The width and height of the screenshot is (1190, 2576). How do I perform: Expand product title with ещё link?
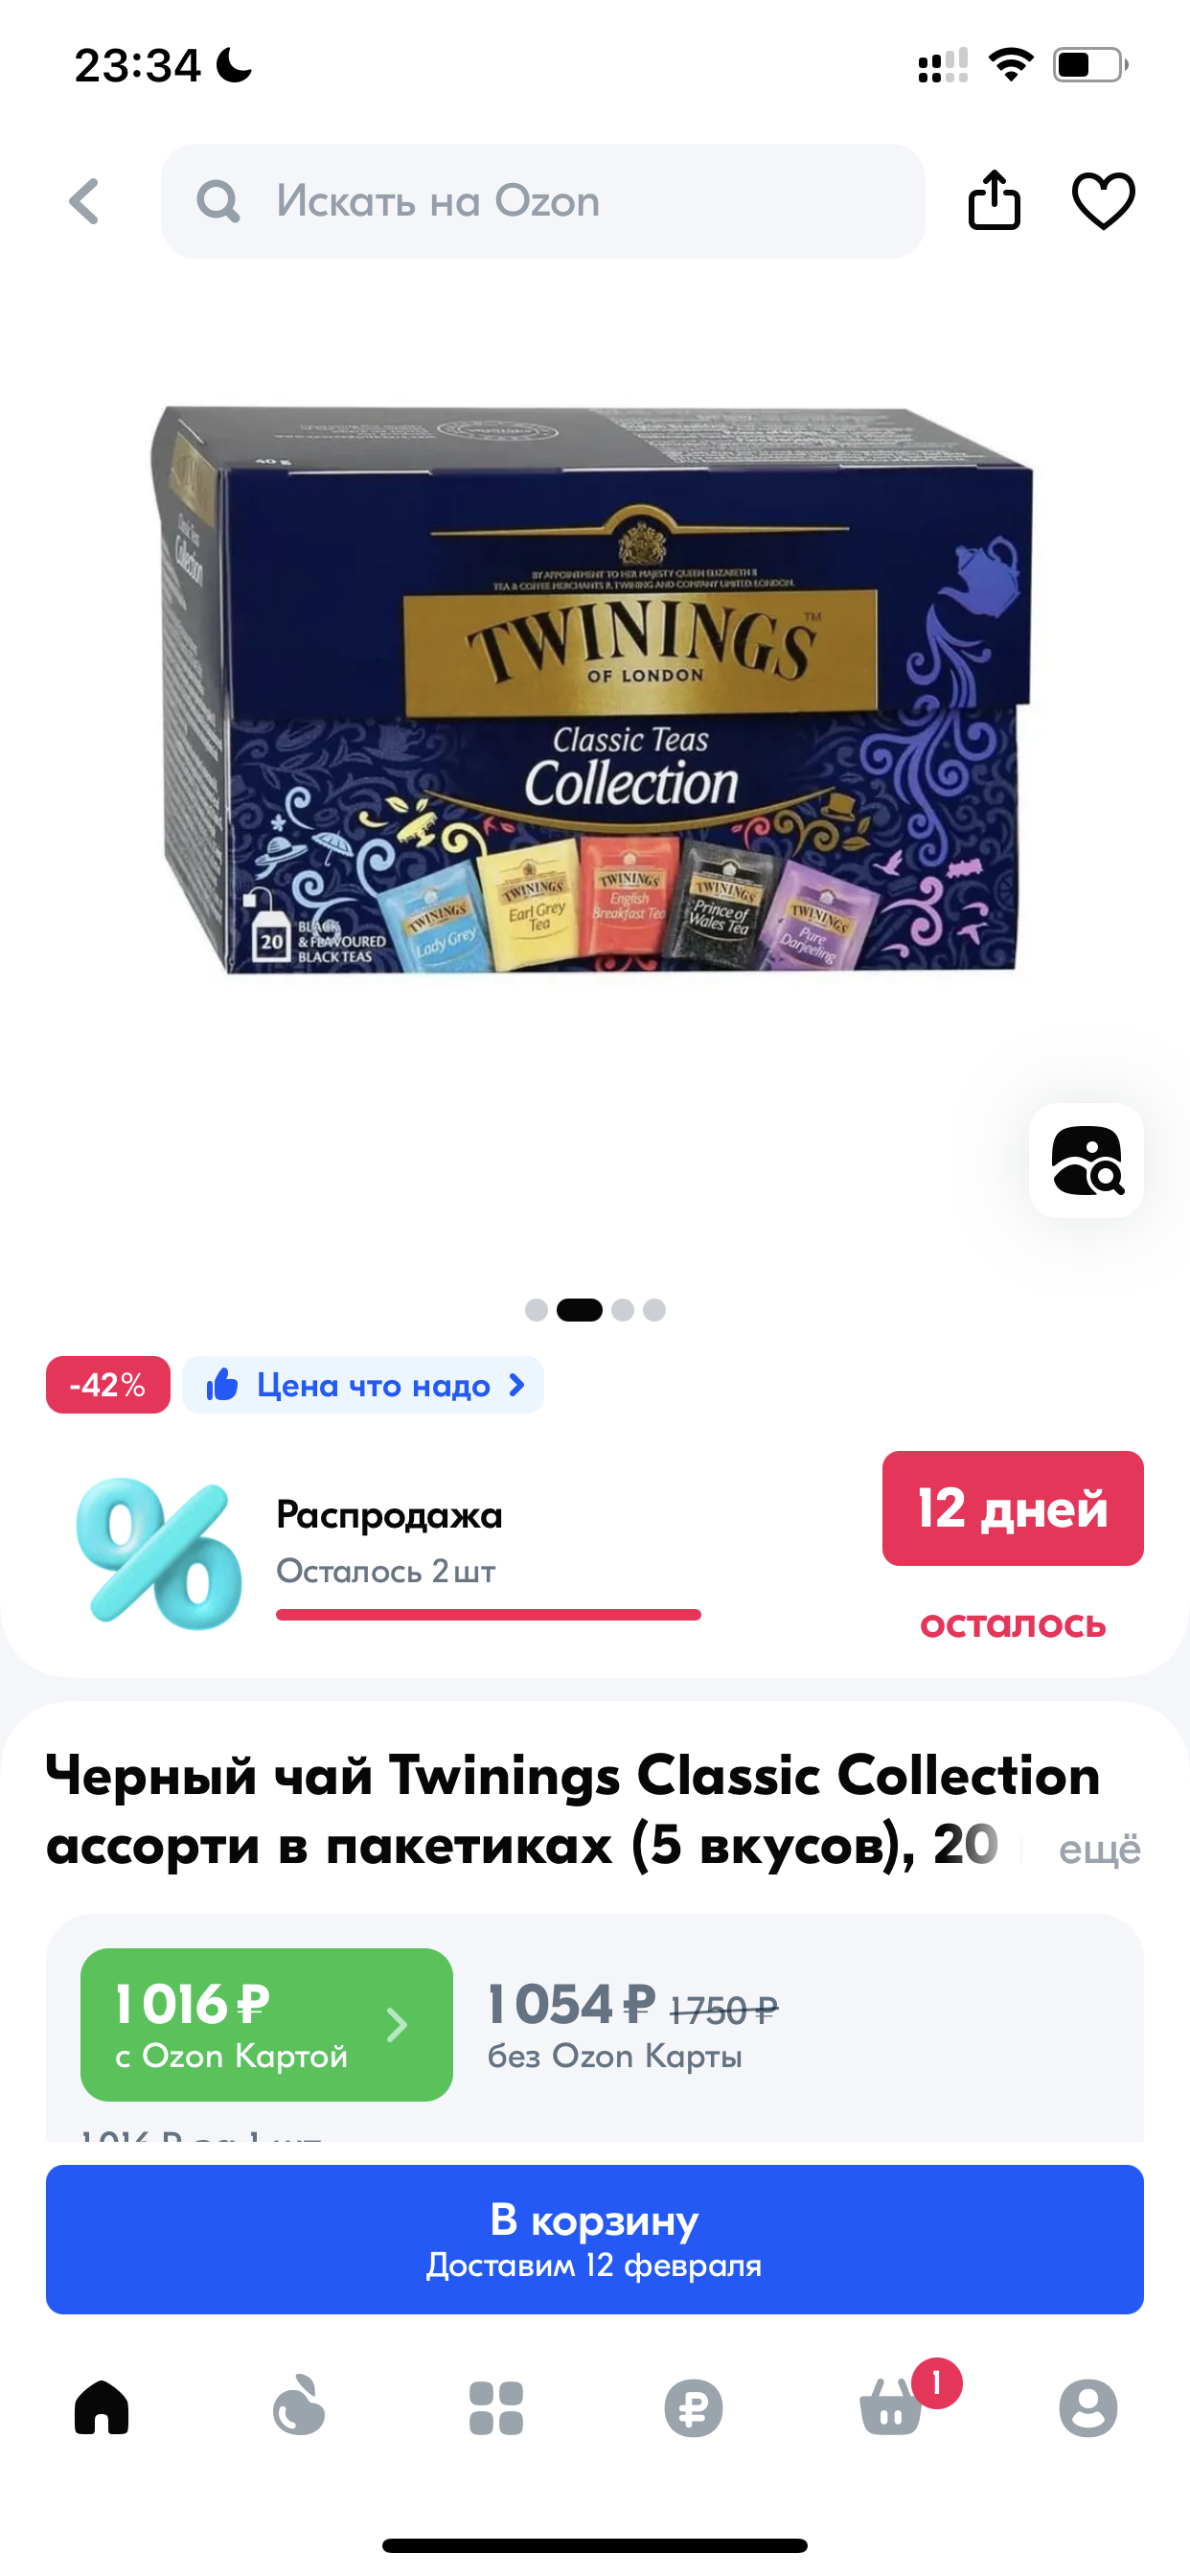coord(1099,1849)
